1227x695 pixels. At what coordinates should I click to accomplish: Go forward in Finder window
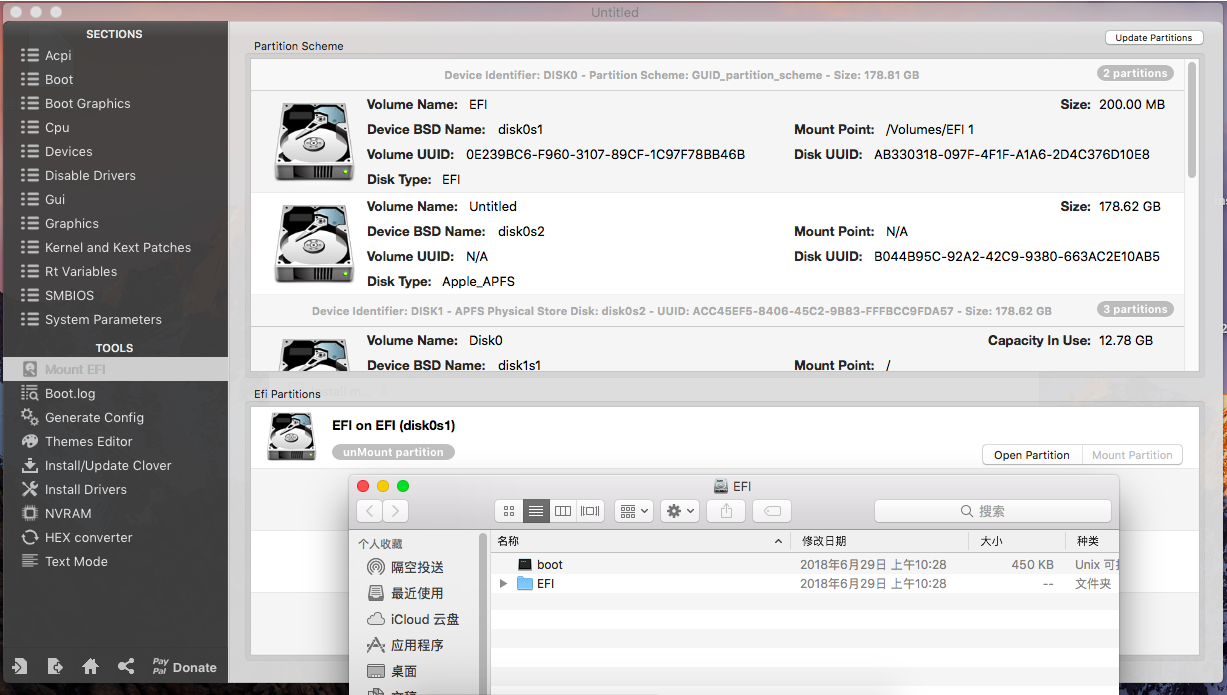coord(395,511)
